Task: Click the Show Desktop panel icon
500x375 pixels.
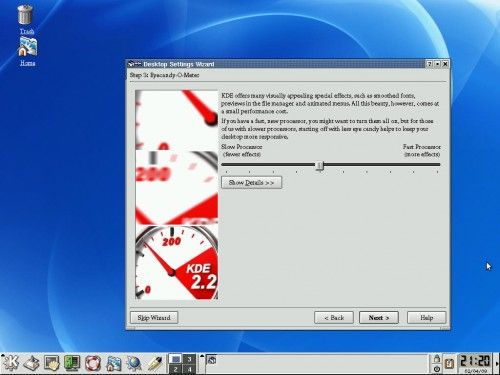Action: [x=52, y=363]
